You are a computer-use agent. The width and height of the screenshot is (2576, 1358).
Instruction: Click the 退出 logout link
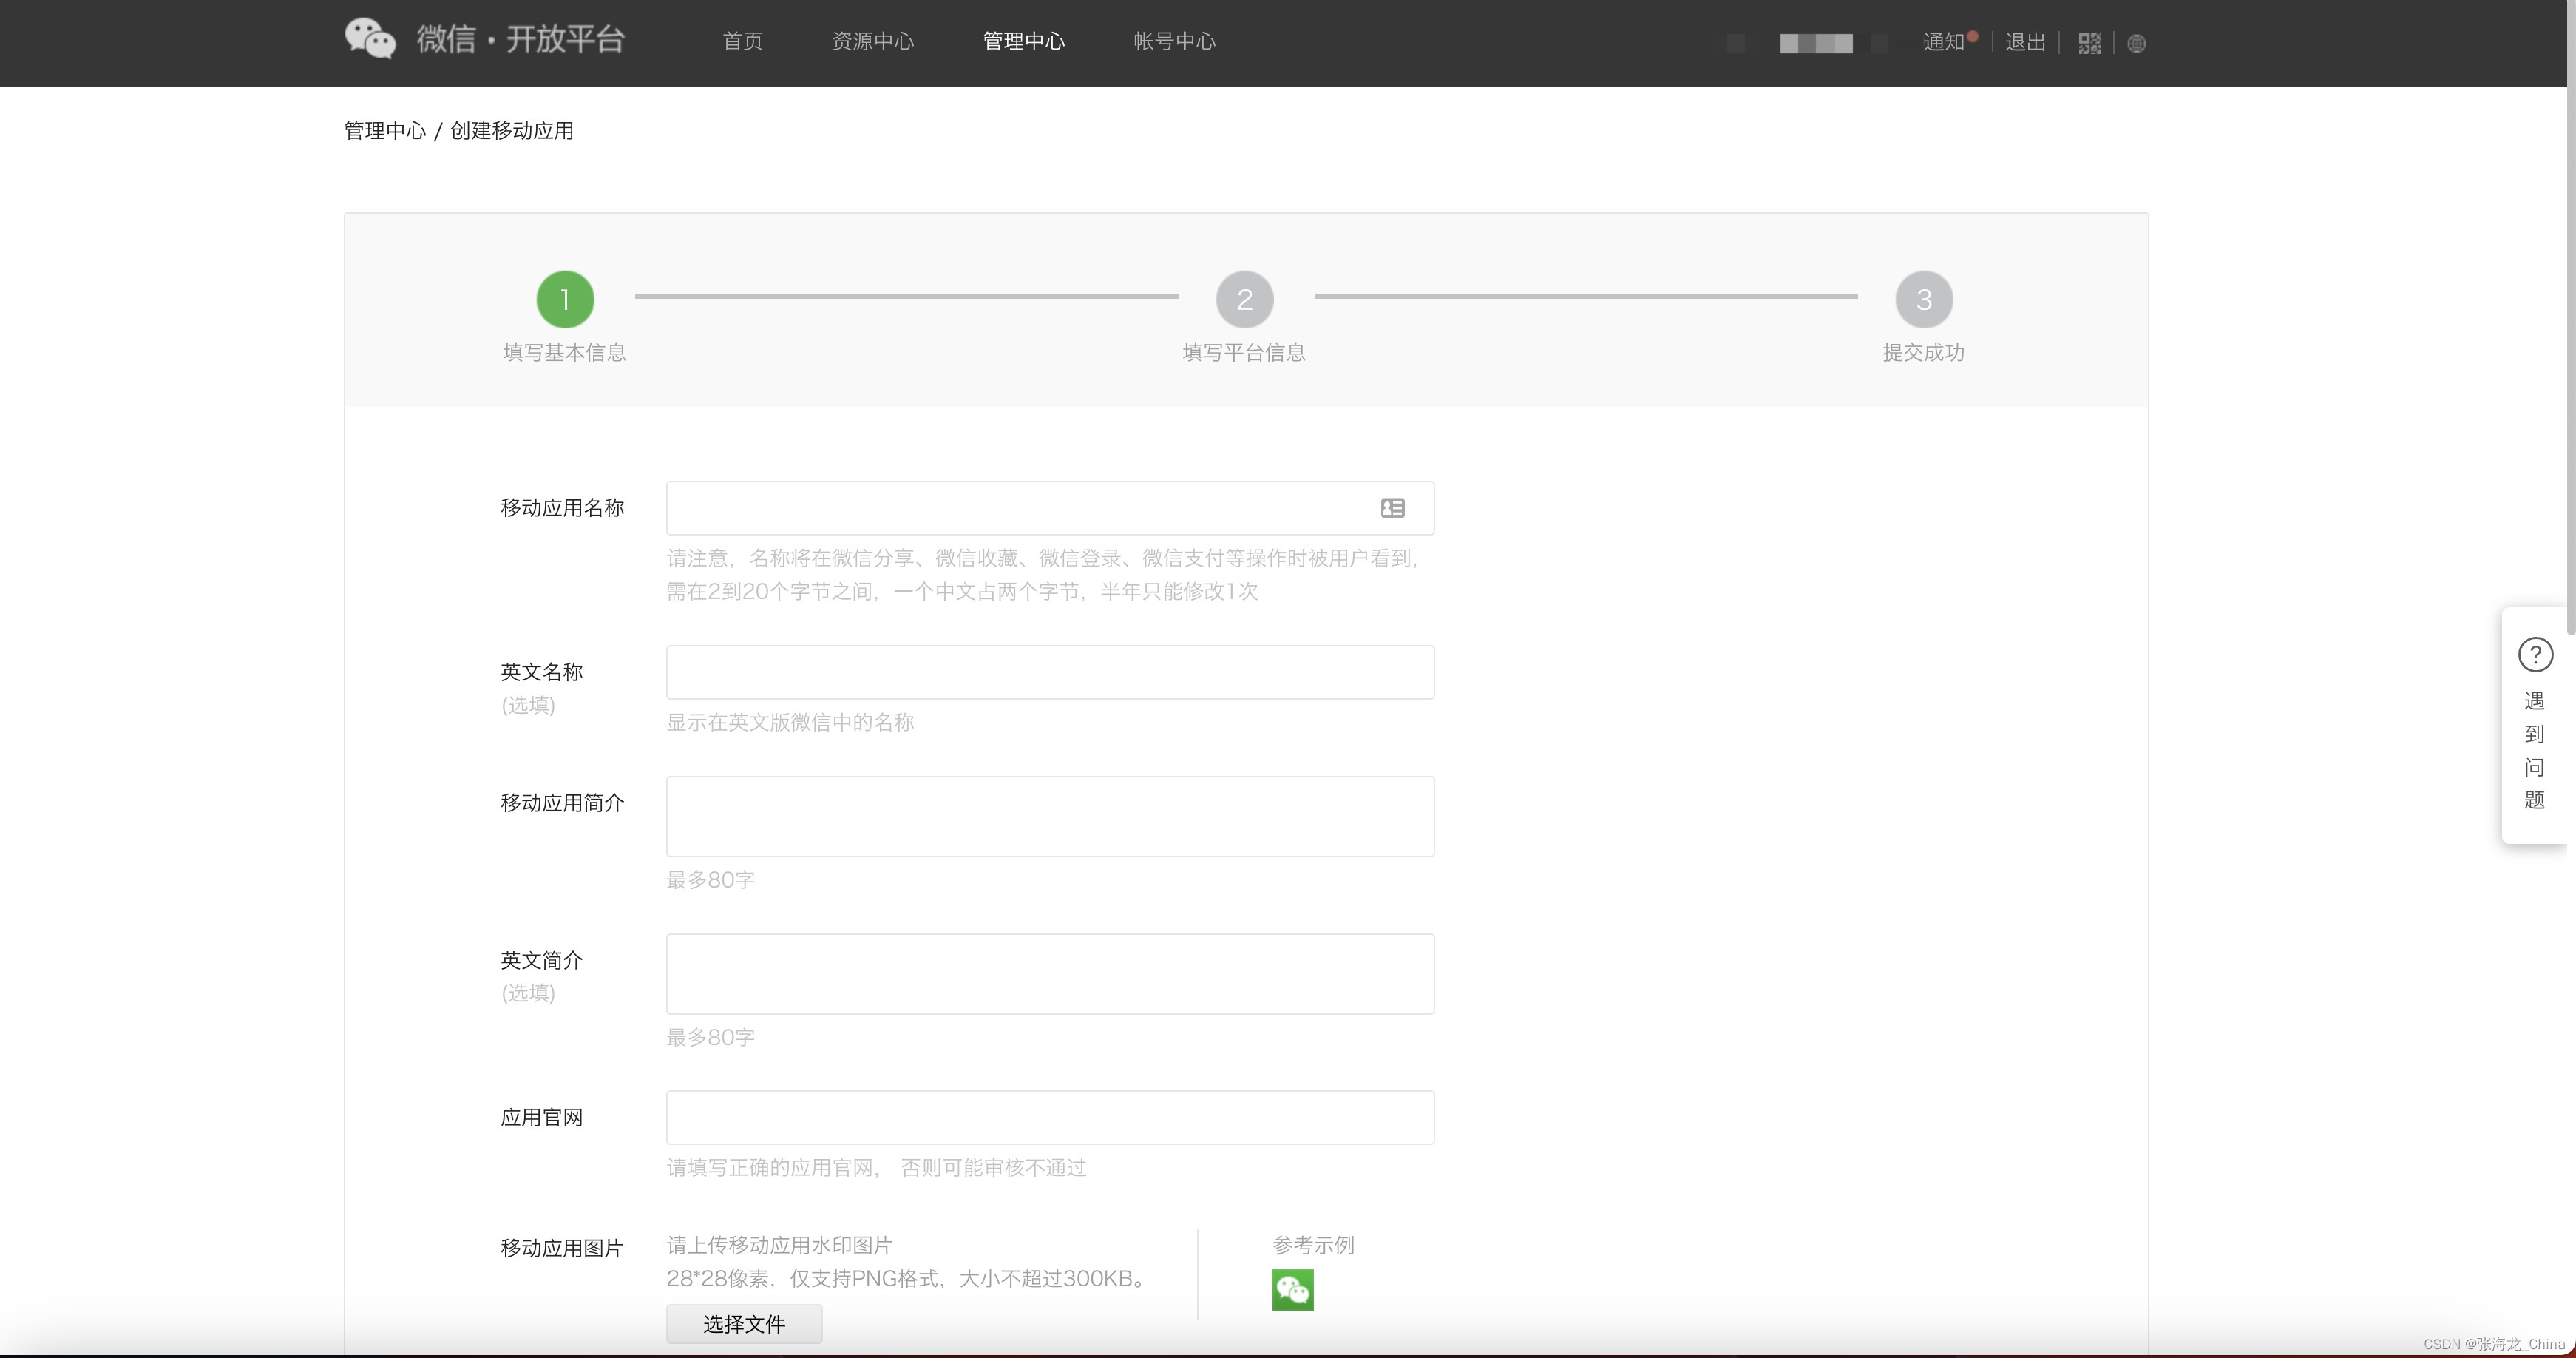[x=2025, y=42]
